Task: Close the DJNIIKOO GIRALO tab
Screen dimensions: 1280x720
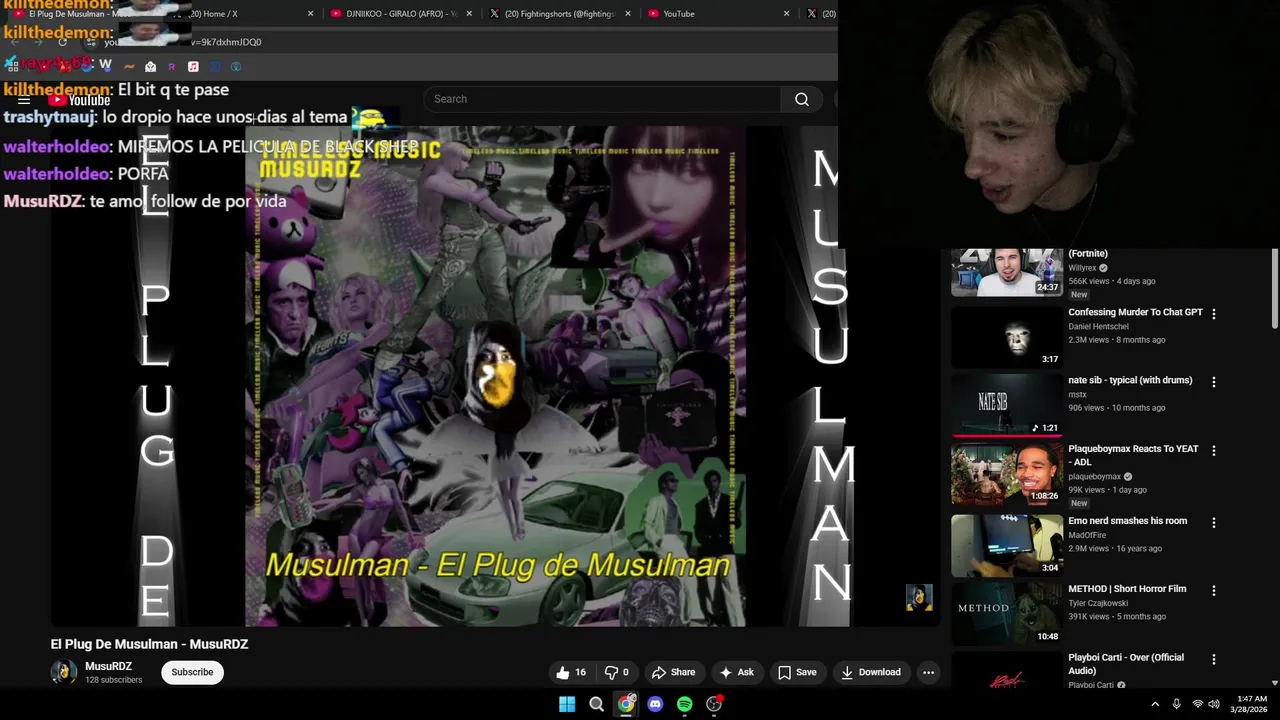Action: 469,14
